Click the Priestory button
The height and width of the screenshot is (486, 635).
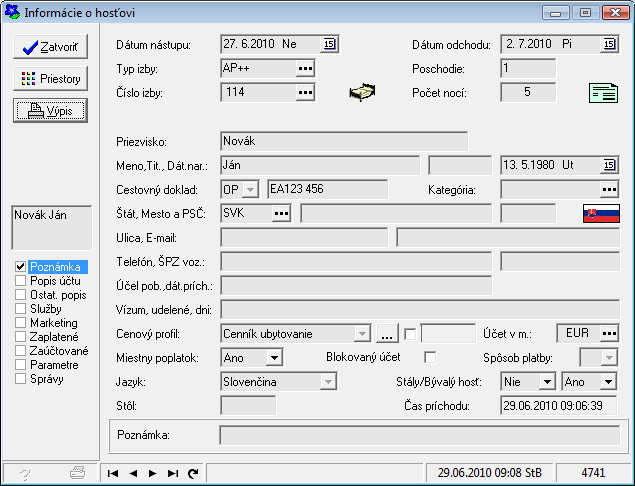tap(50, 79)
